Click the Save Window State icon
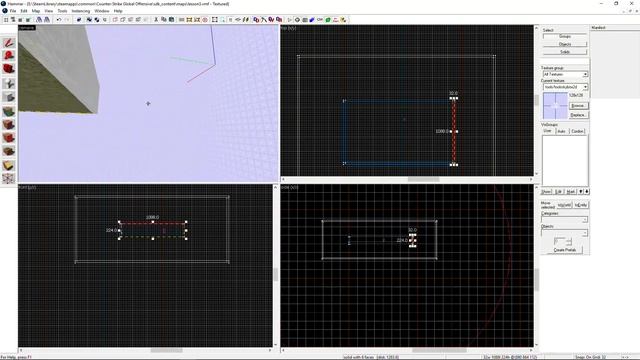Screen dimensions: 640x360 tap(47, 20)
